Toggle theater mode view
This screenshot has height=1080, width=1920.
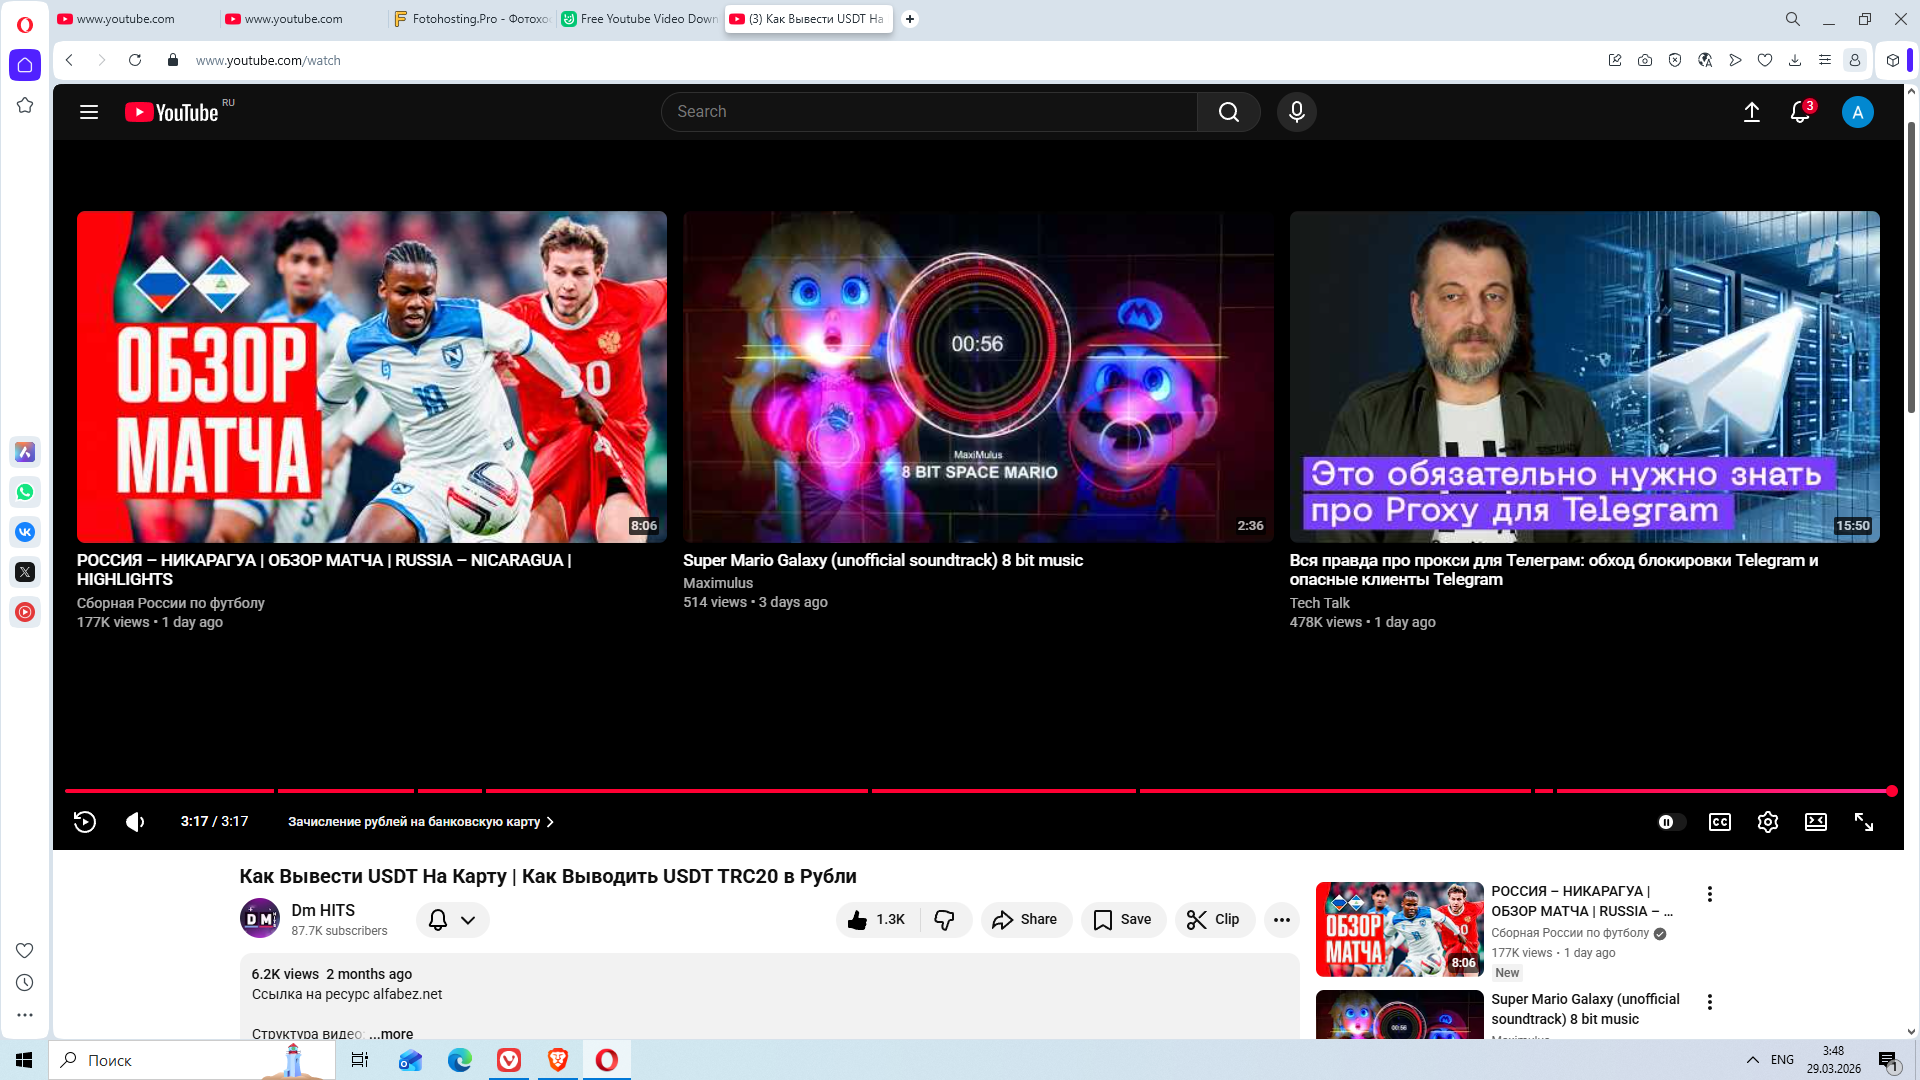click(x=1815, y=822)
